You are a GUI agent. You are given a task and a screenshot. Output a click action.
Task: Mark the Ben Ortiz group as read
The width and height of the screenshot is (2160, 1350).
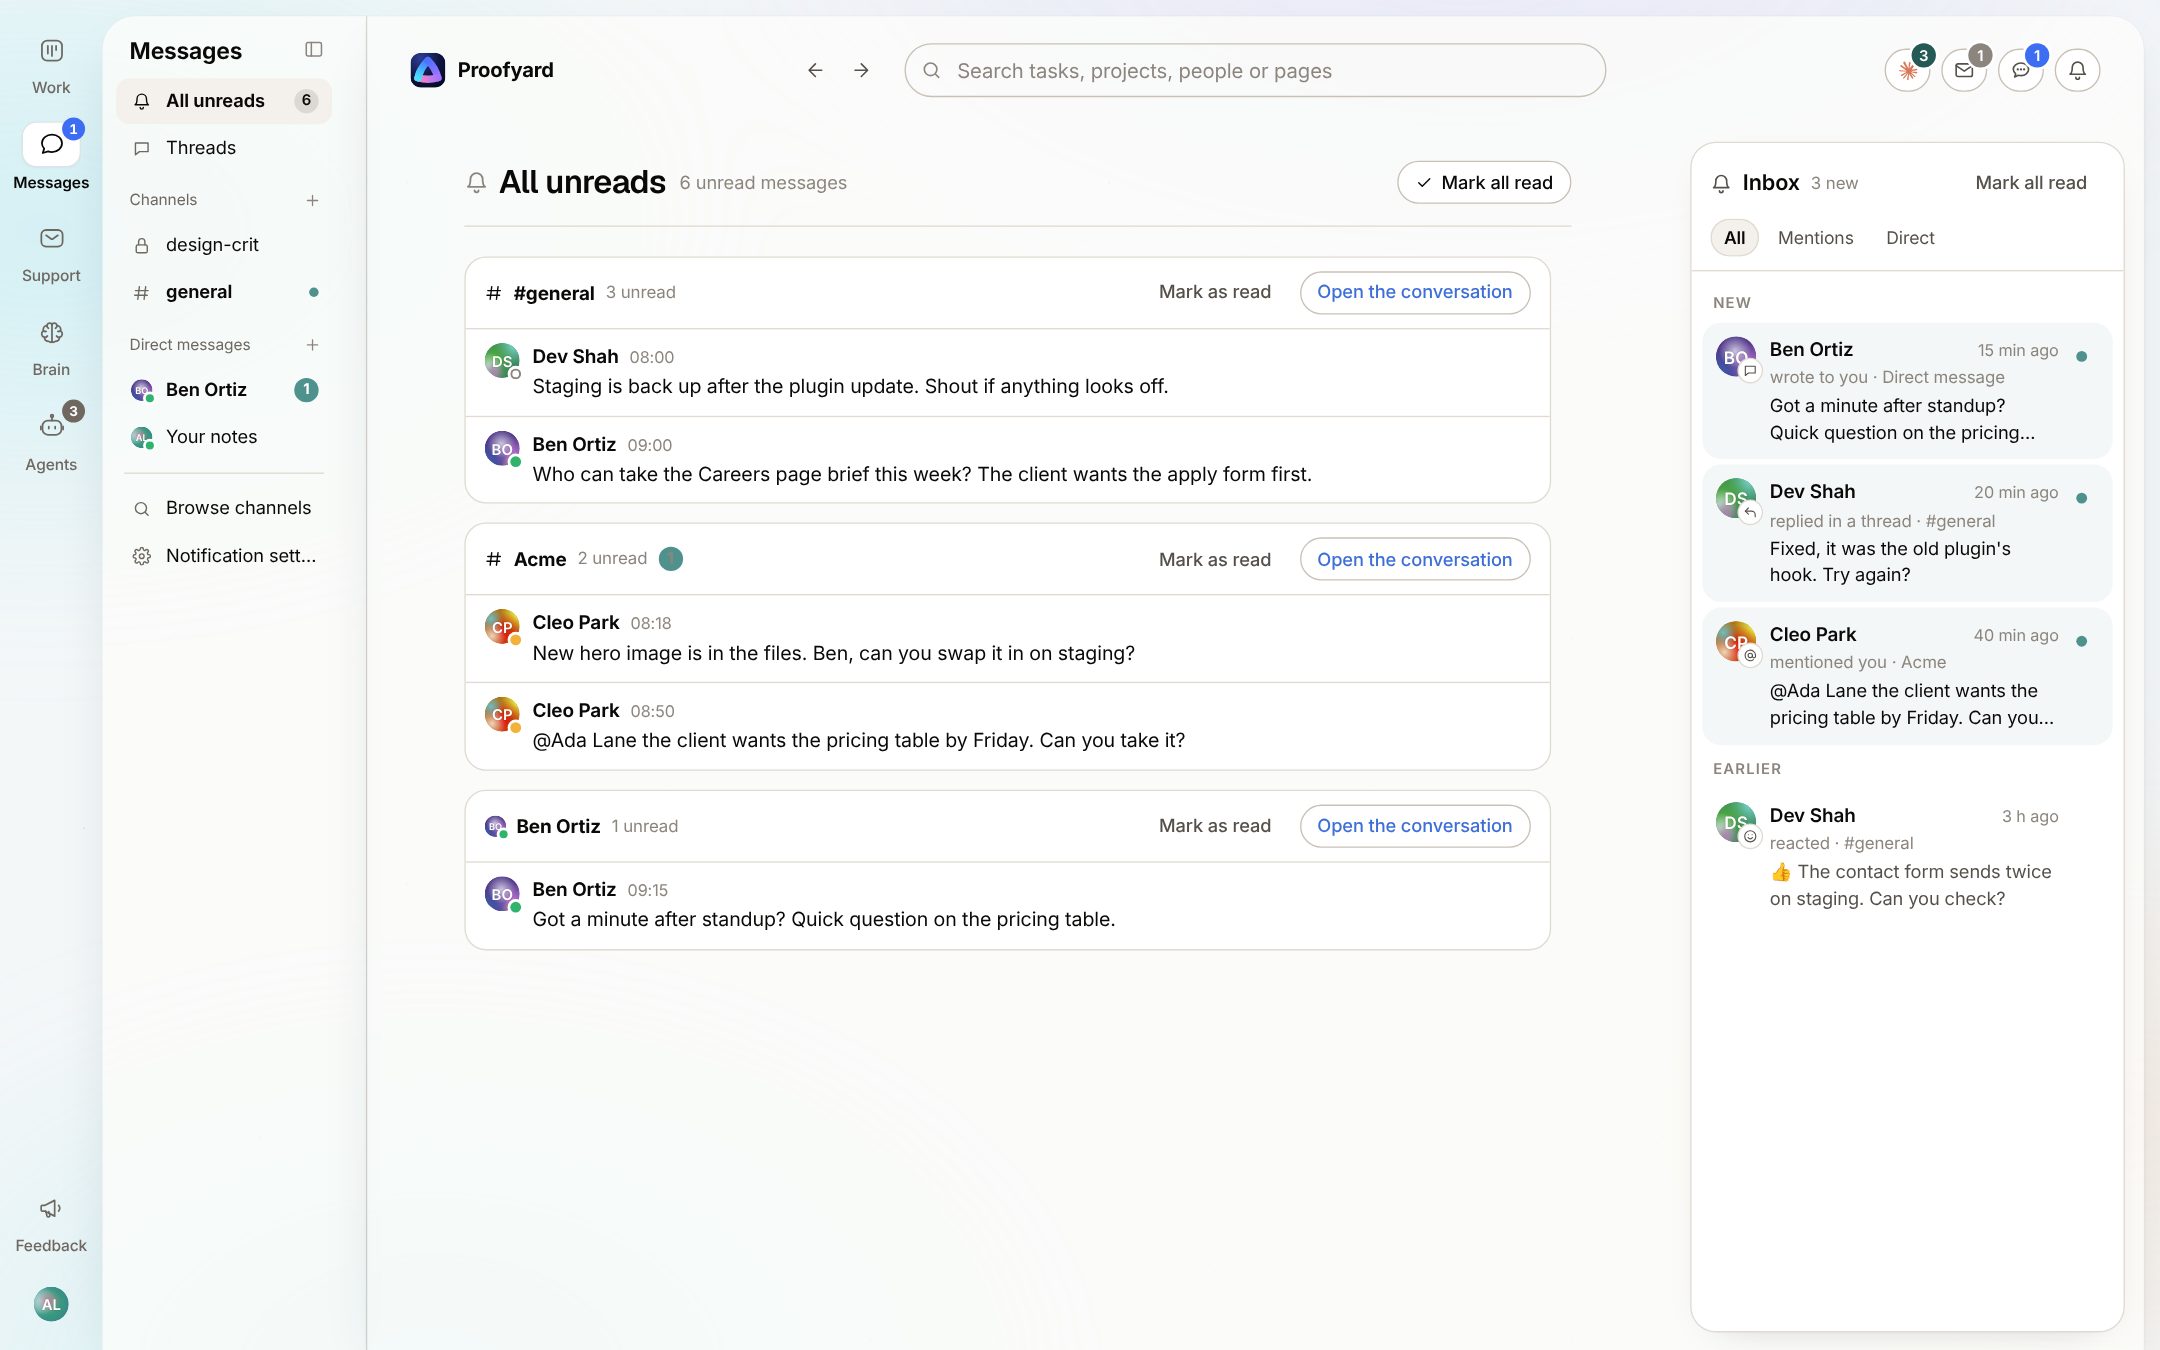click(x=1215, y=826)
